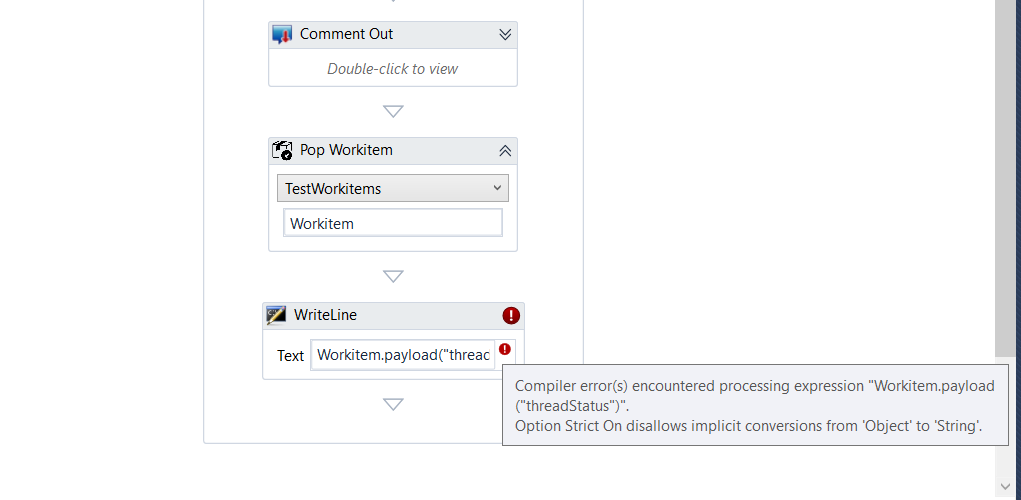Click the Comment Out activity icon
This screenshot has height=500, width=1021.
click(x=282, y=35)
